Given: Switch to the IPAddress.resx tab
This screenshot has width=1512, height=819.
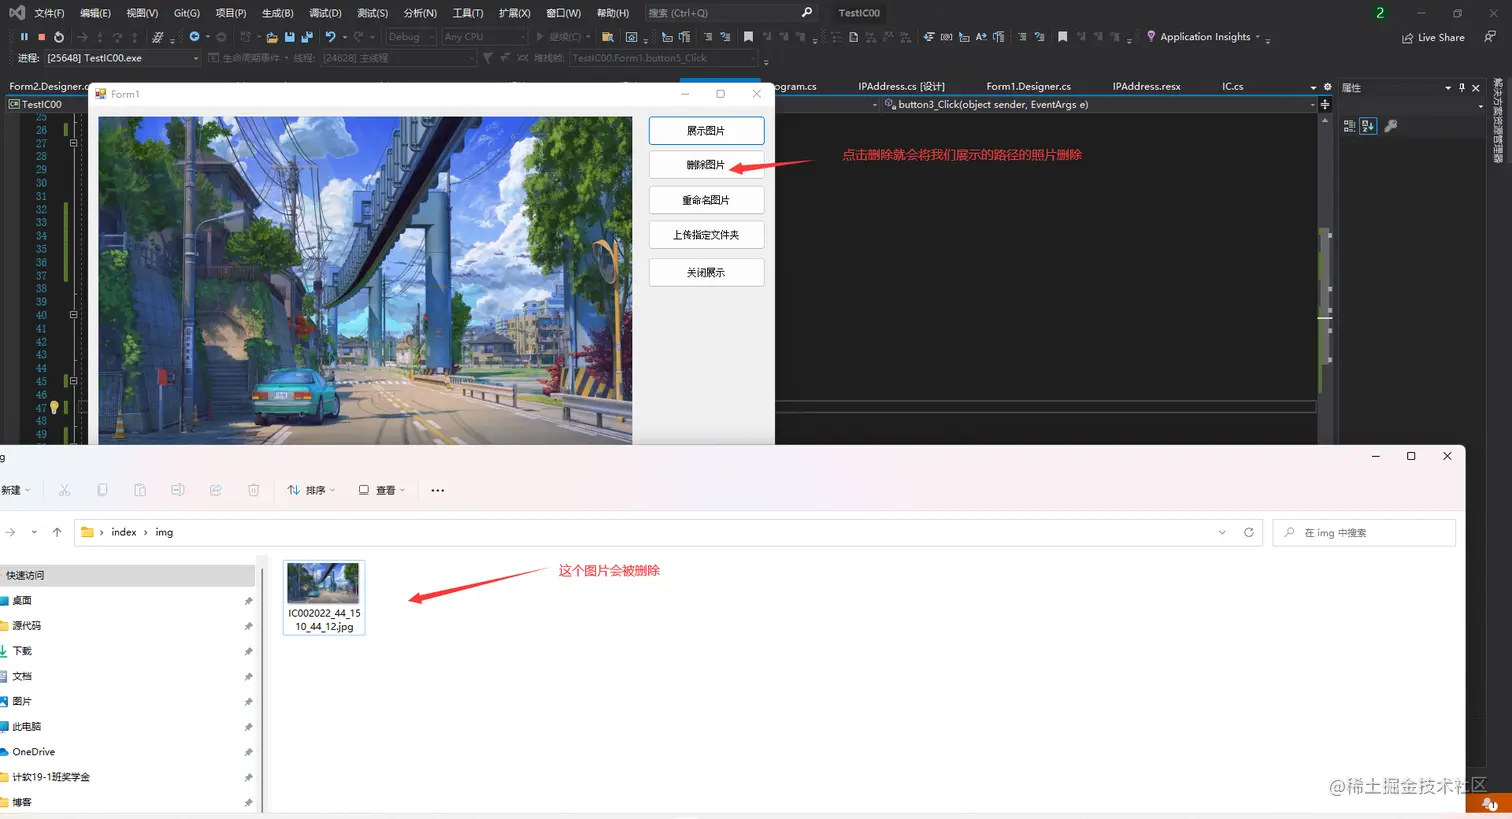Looking at the screenshot, I should (x=1146, y=87).
